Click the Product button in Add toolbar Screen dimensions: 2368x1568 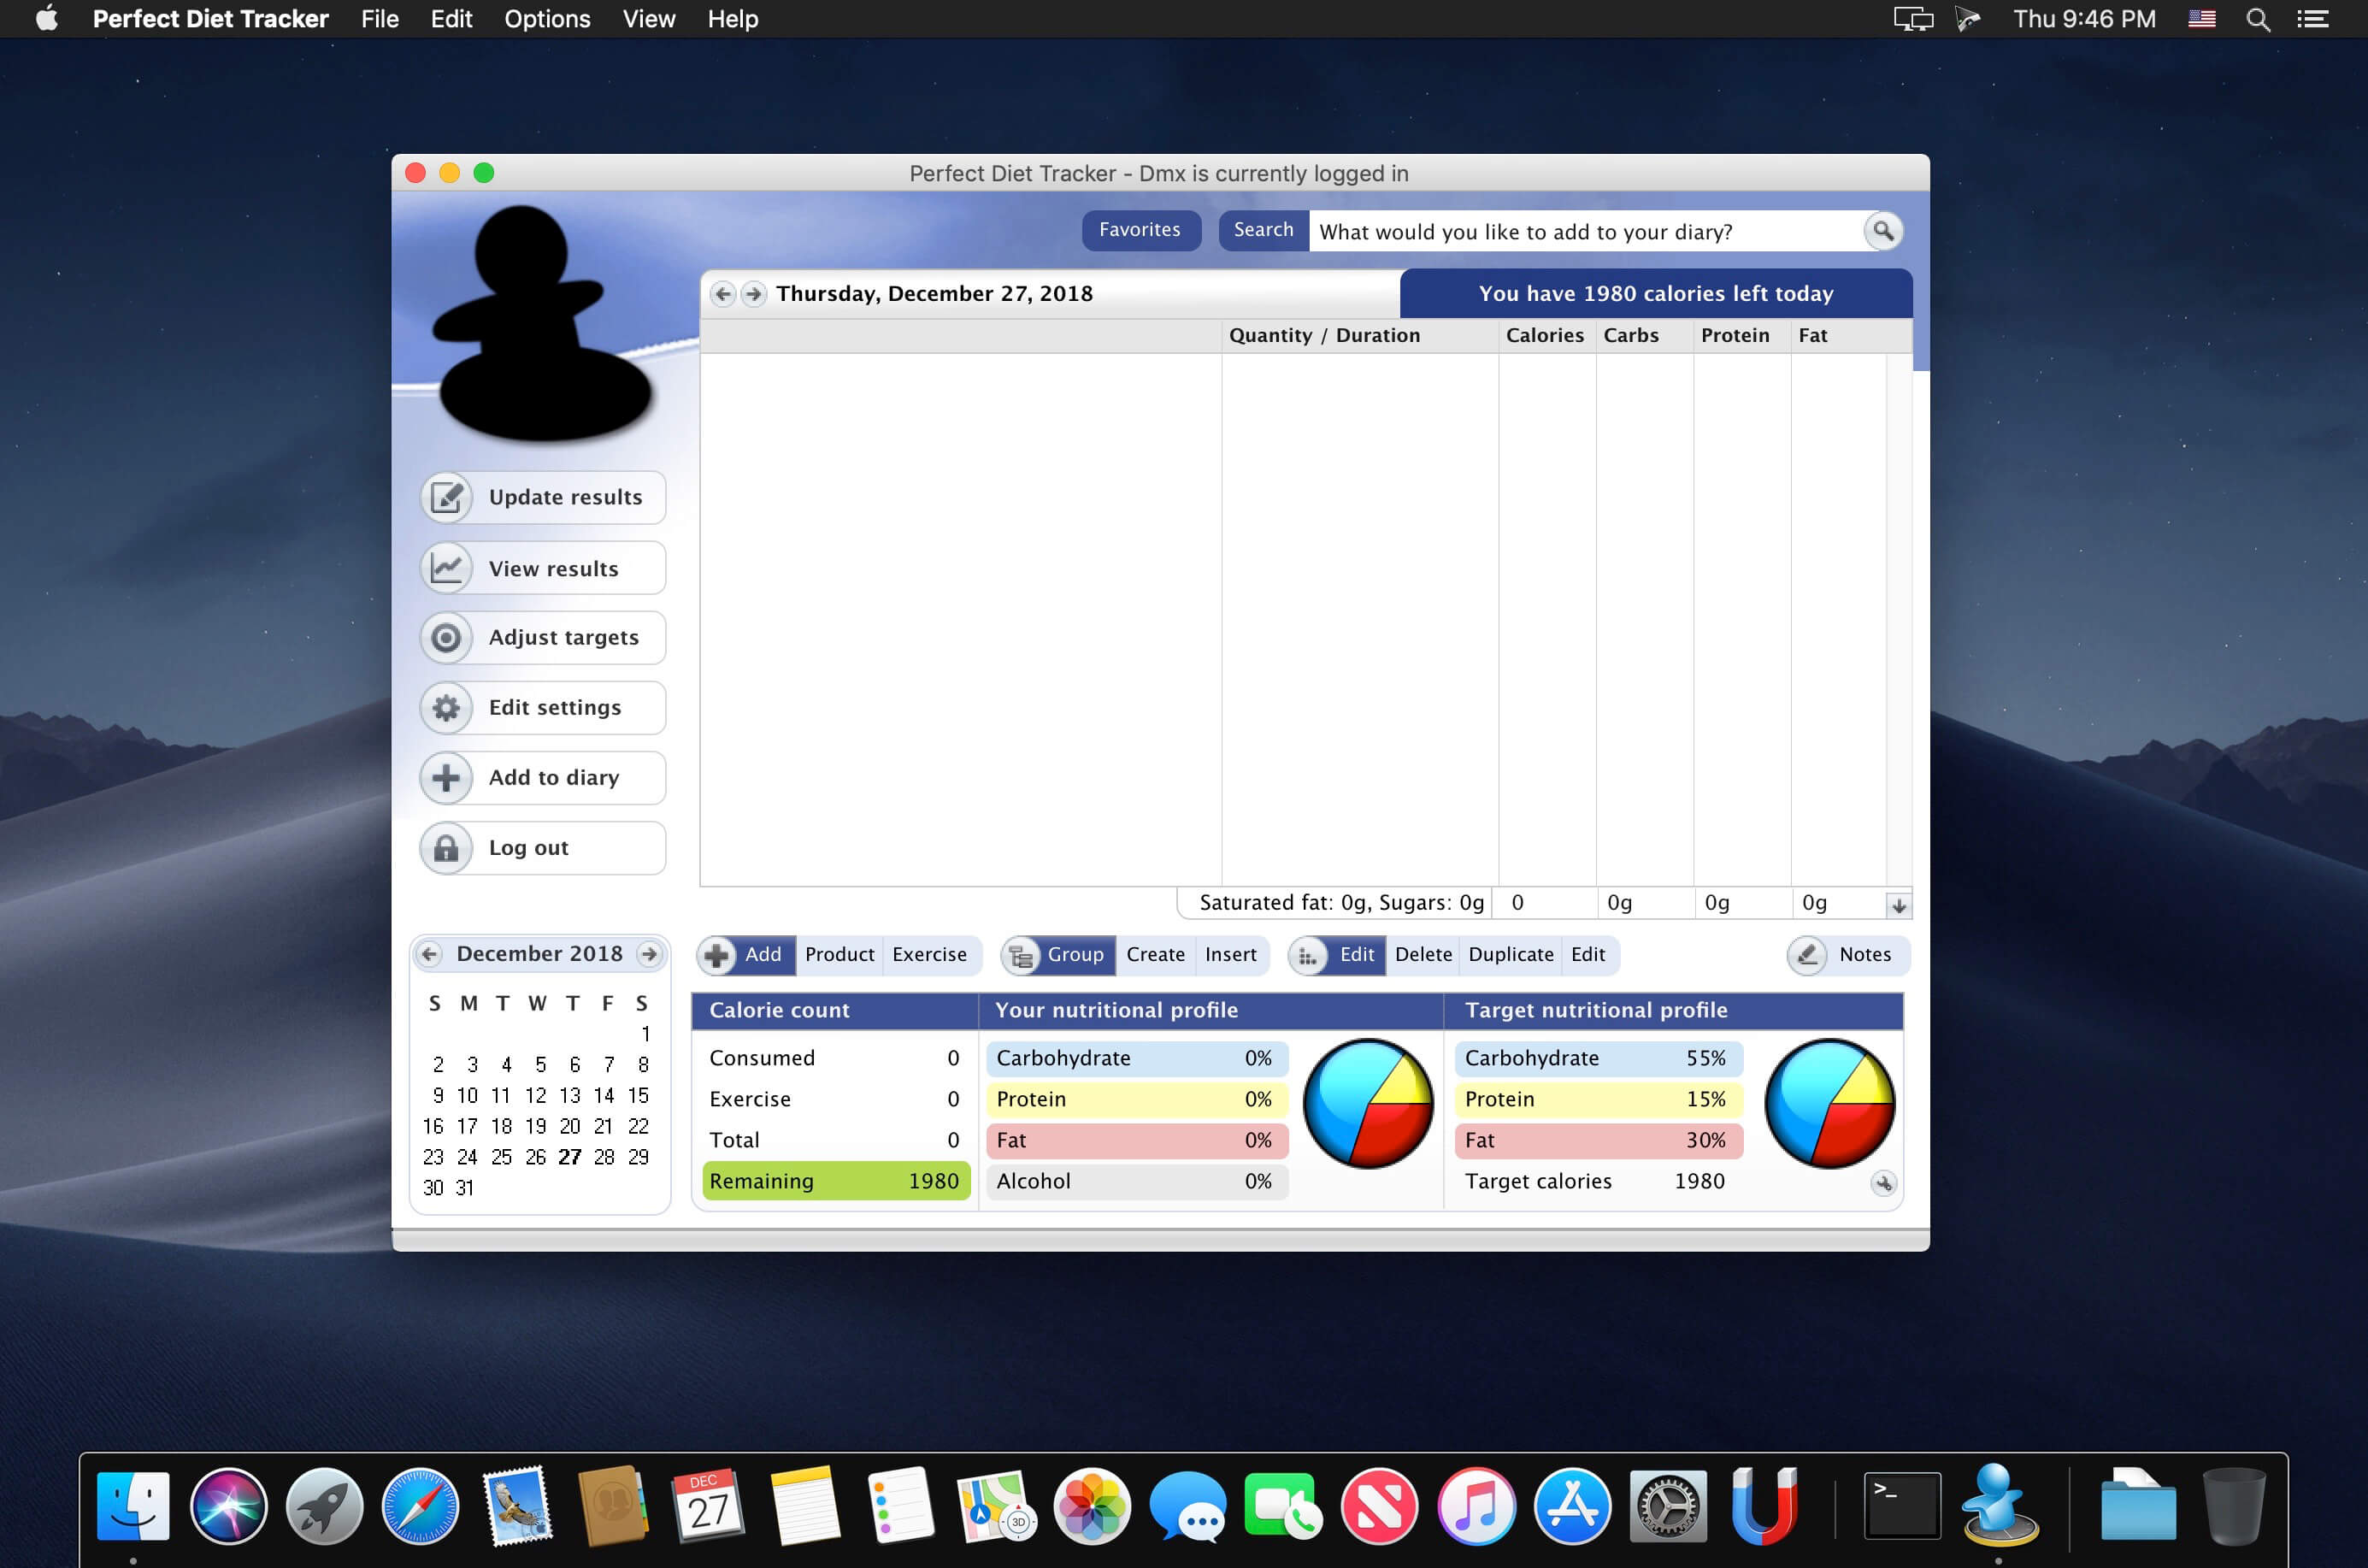(x=840, y=955)
